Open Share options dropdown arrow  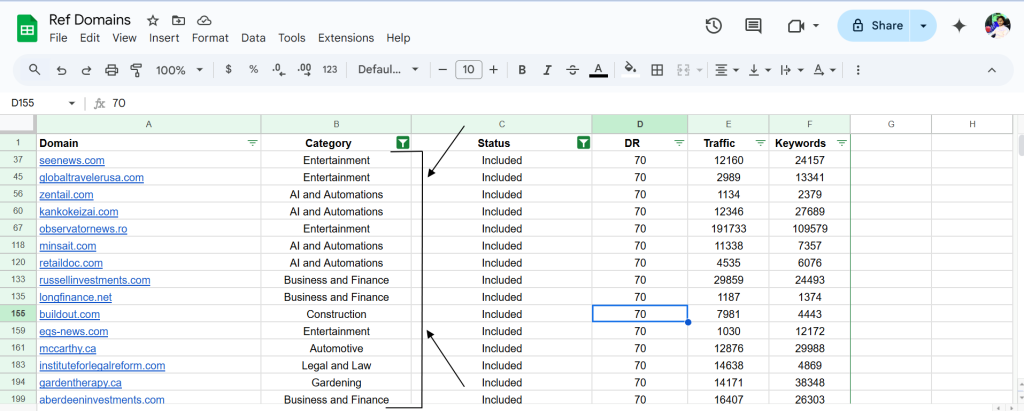click(923, 25)
